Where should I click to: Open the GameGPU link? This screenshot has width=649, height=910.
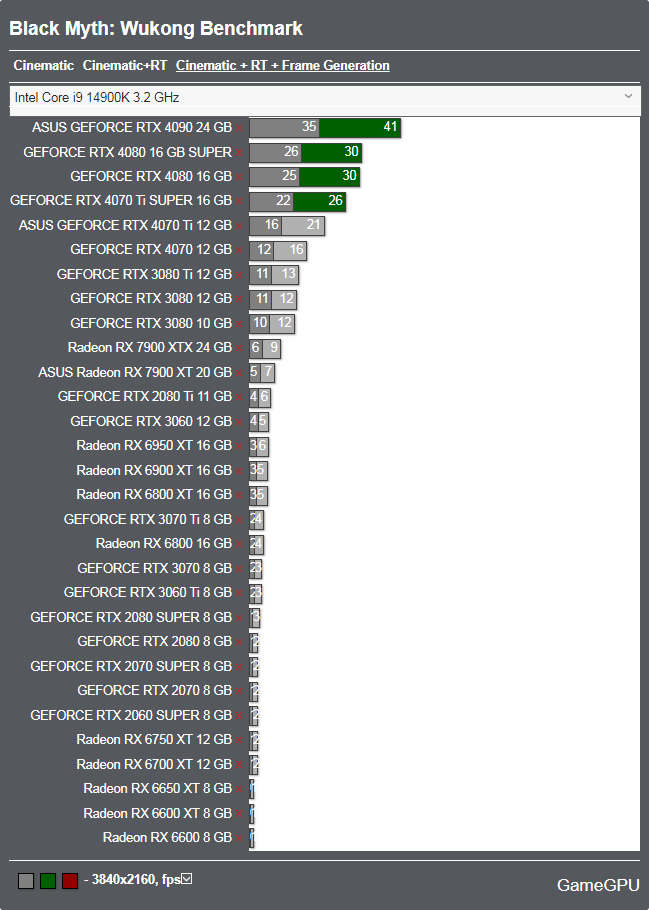[x=598, y=885]
